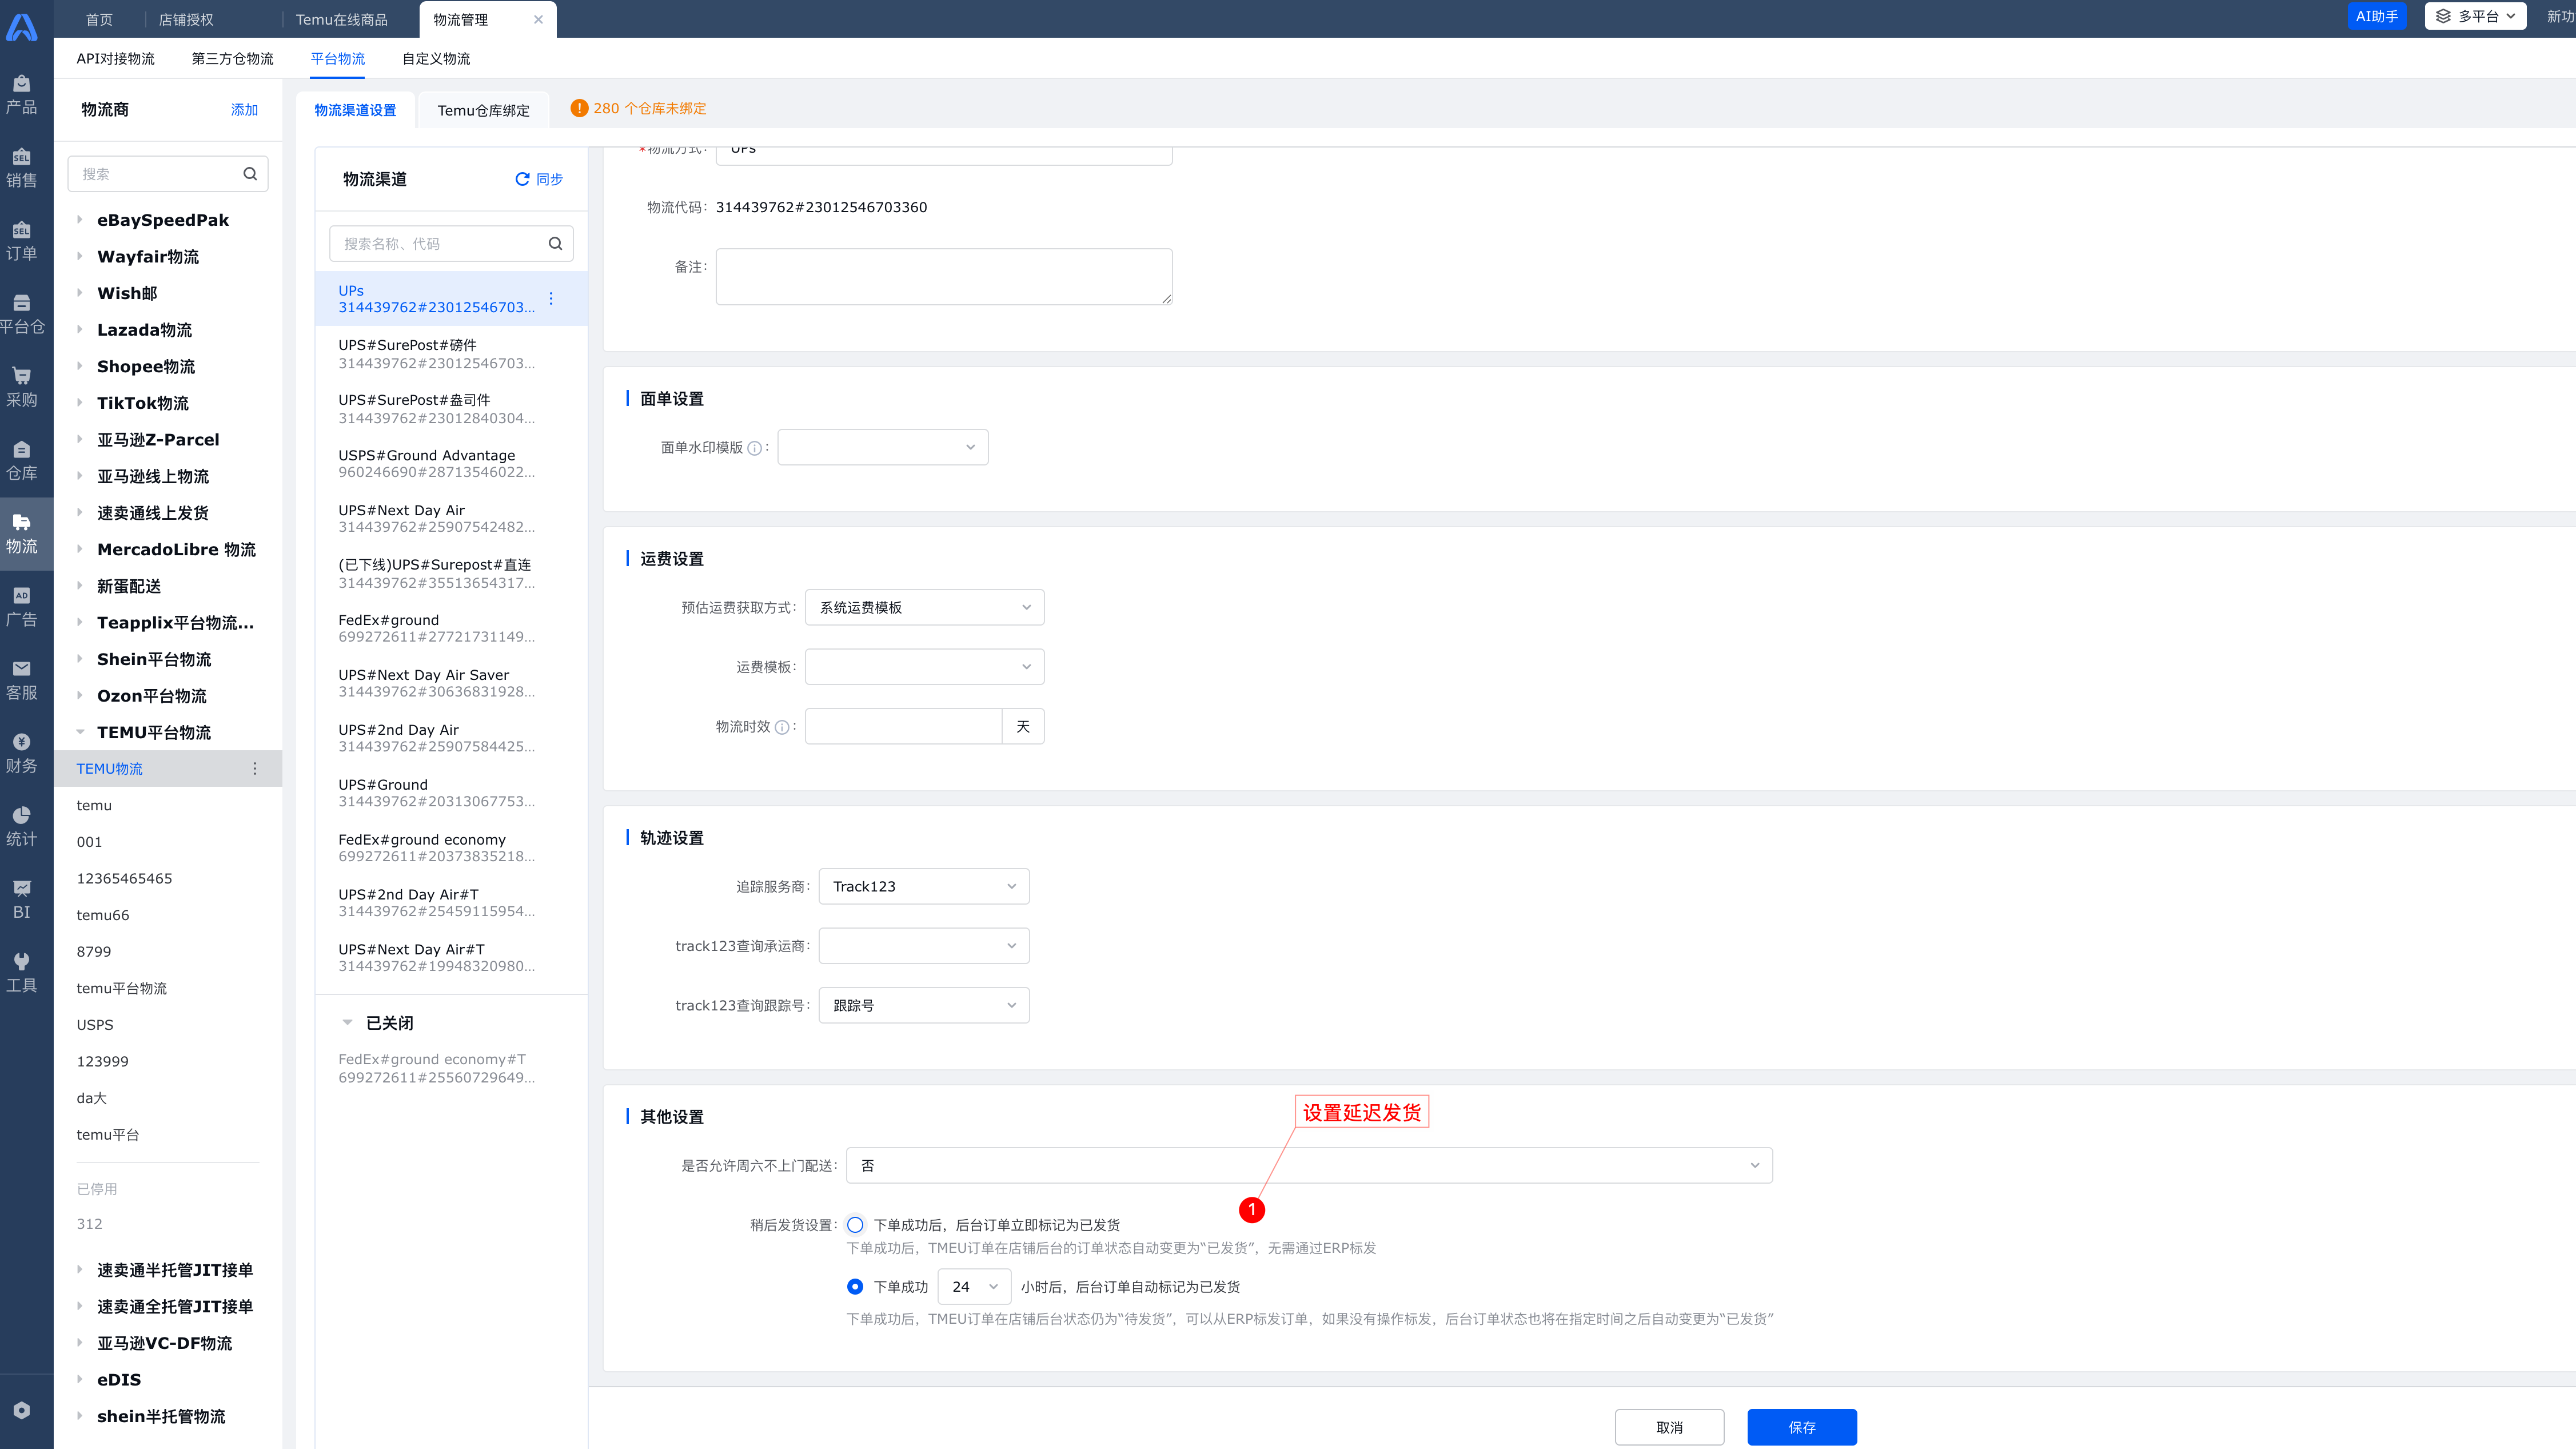Open the 多平台 dropdown

point(2475,16)
